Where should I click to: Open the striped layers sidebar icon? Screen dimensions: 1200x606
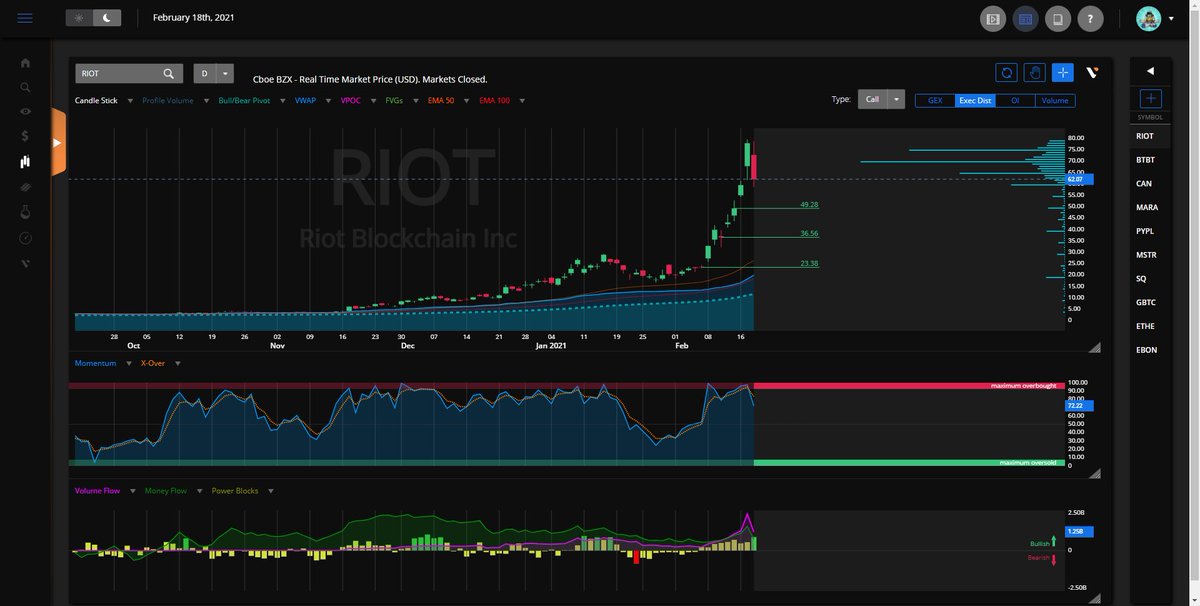[x=25, y=187]
